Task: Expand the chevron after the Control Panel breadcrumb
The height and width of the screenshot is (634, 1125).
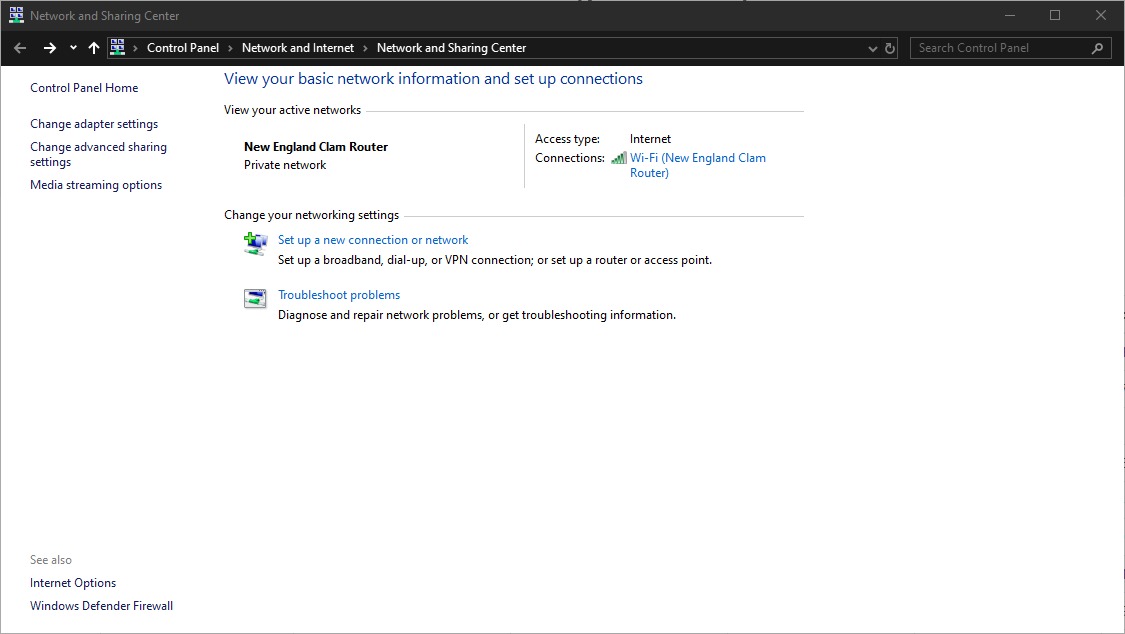Action: (230, 48)
